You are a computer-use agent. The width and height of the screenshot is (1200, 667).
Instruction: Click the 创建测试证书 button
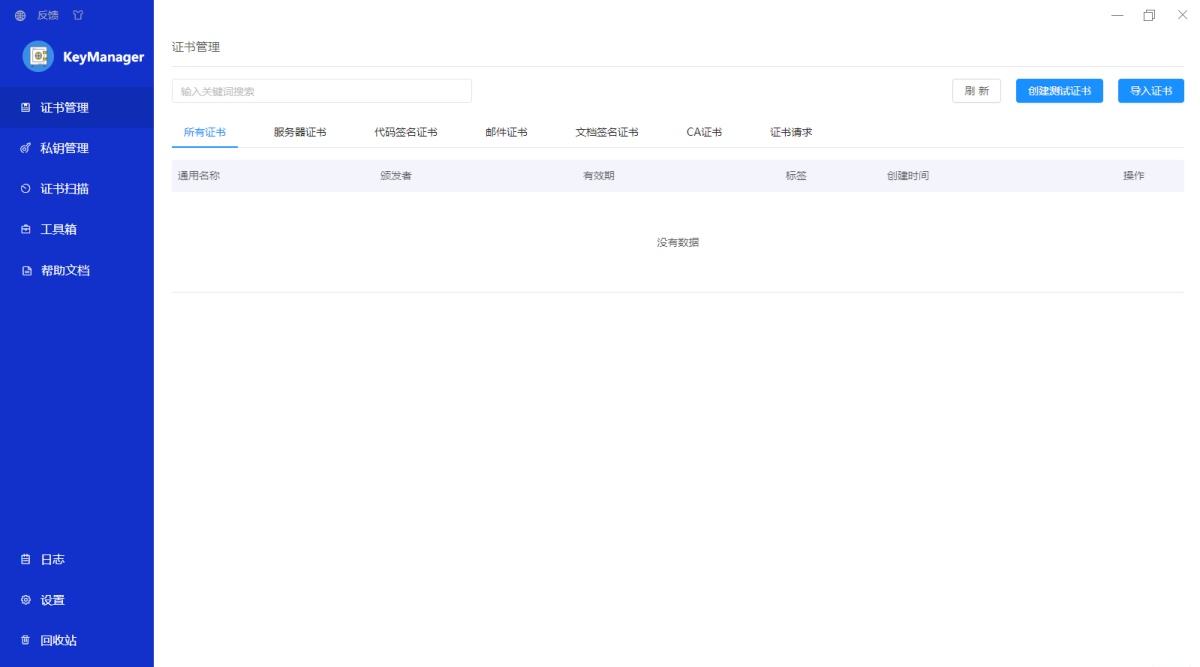[x=1059, y=91]
